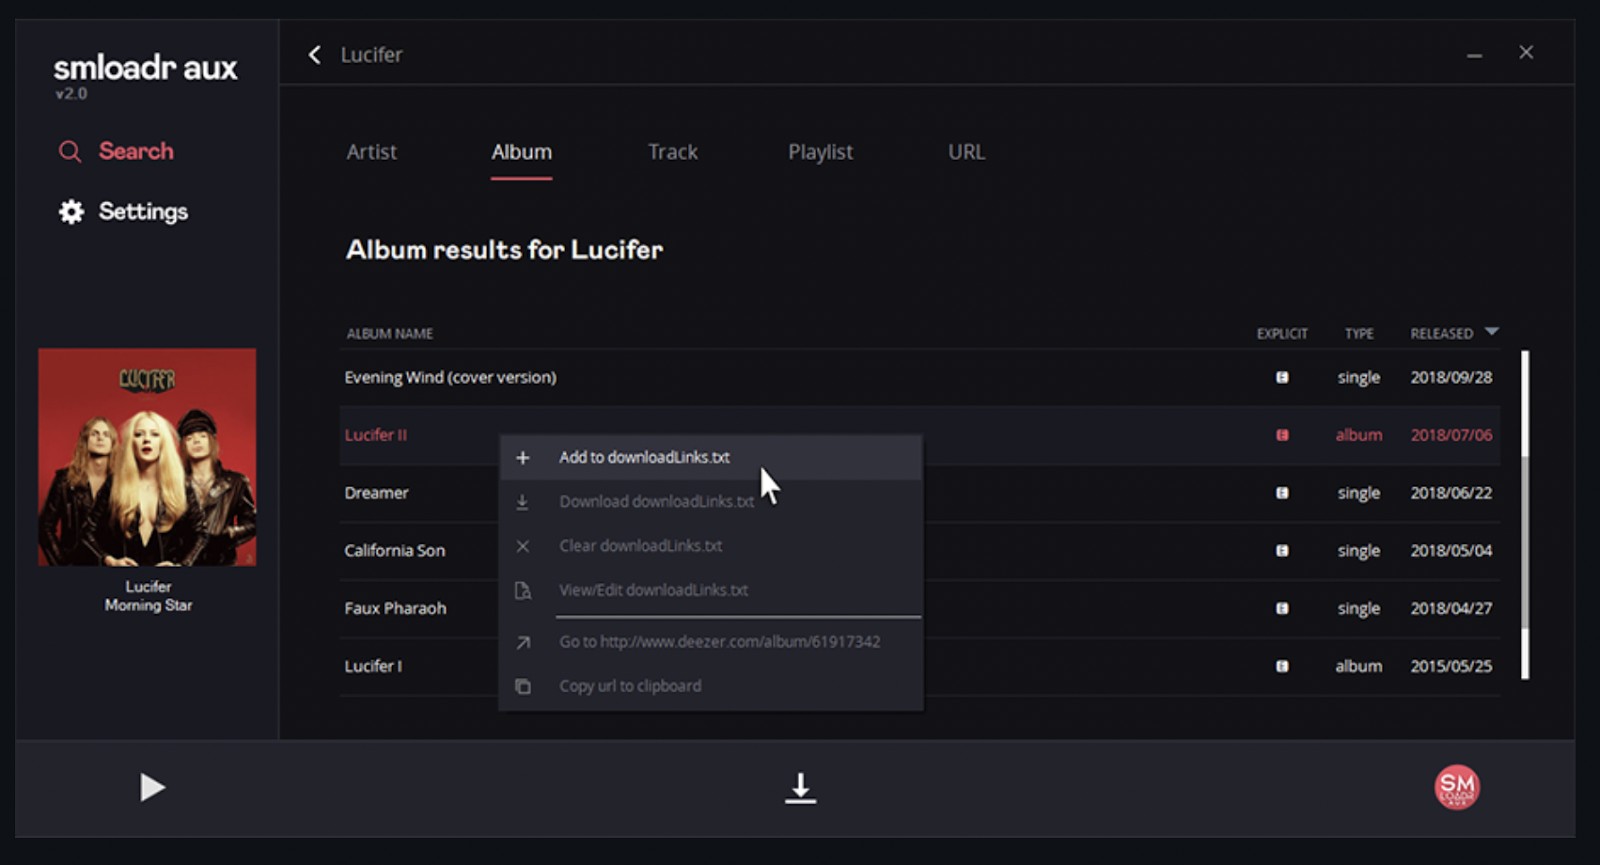Click the explicit icon on California Son row
1600x865 pixels.
coord(1282,551)
